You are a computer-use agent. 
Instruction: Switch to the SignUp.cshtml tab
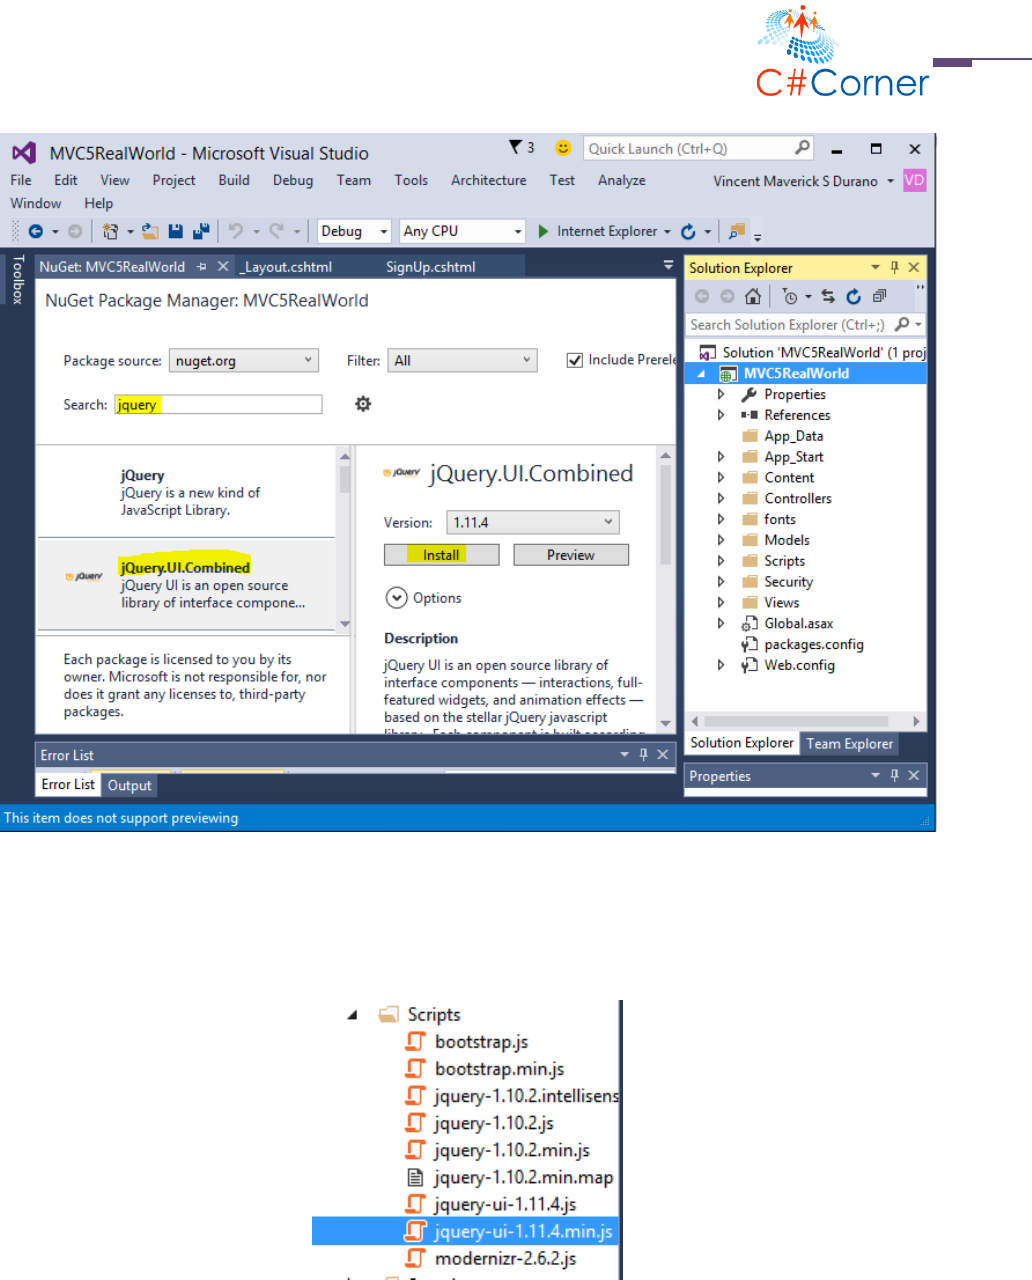pos(431,267)
